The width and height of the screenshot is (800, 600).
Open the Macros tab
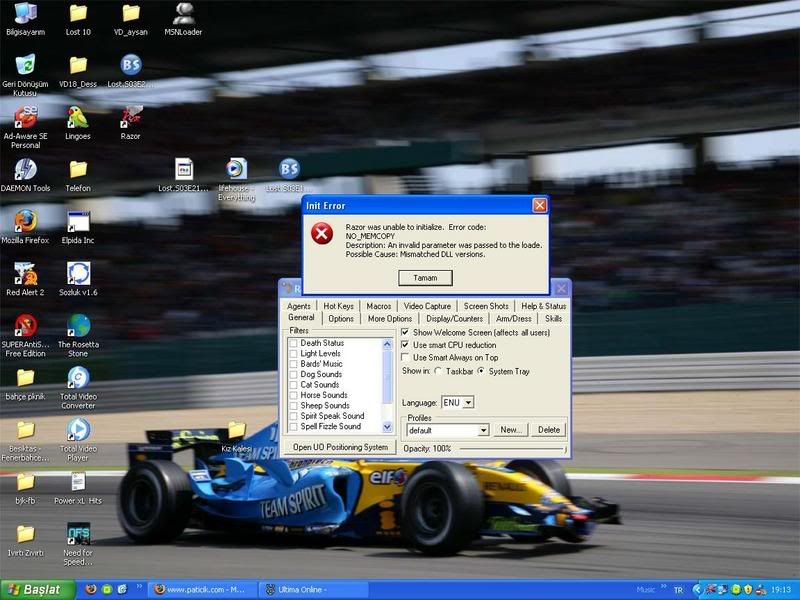pos(379,306)
